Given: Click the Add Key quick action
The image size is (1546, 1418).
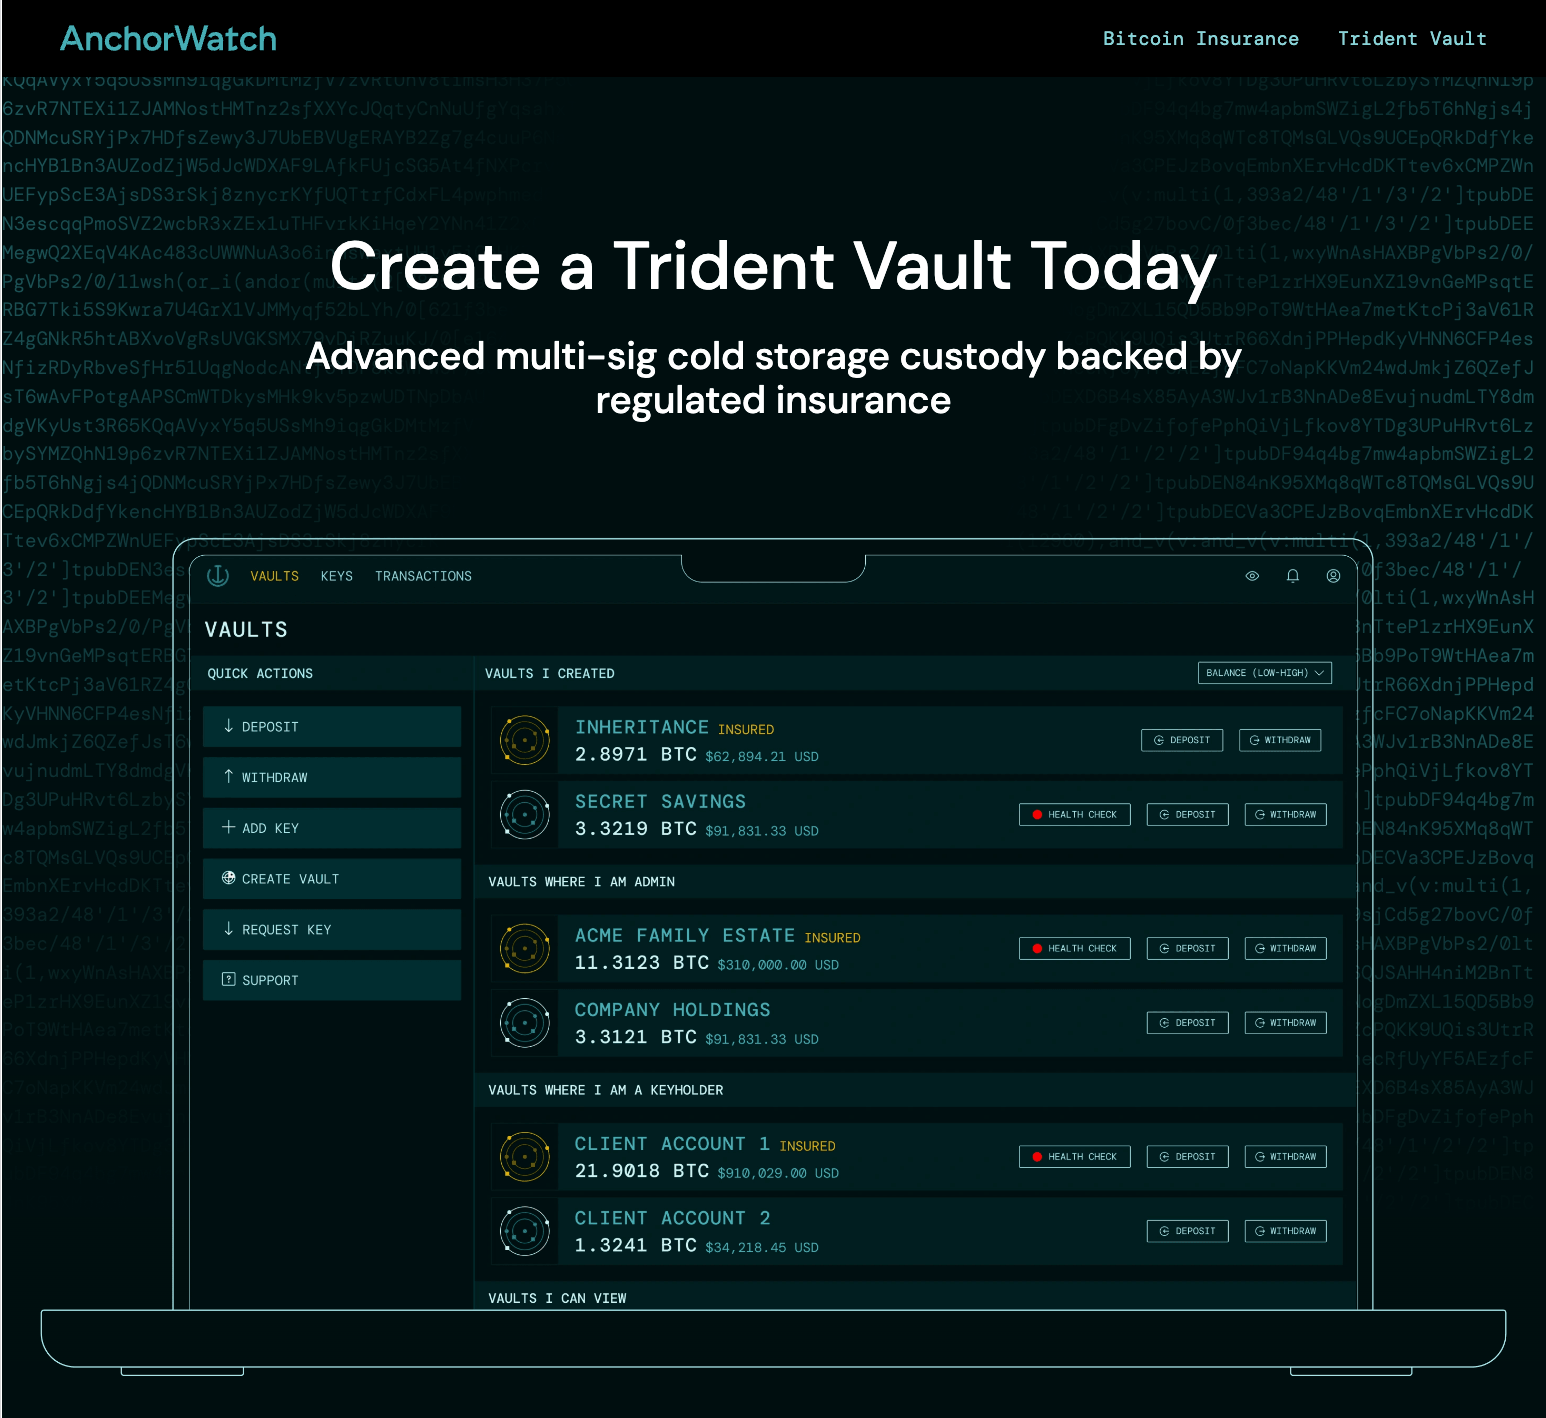Looking at the screenshot, I should (x=332, y=828).
